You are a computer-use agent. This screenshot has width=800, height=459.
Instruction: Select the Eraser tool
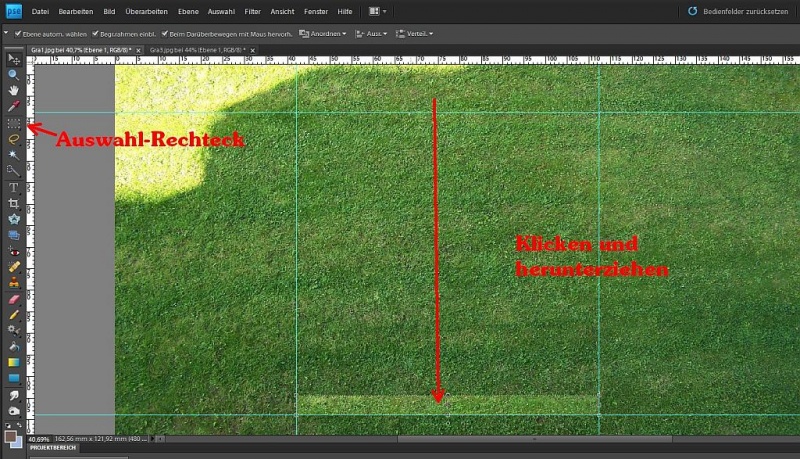(x=14, y=299)
